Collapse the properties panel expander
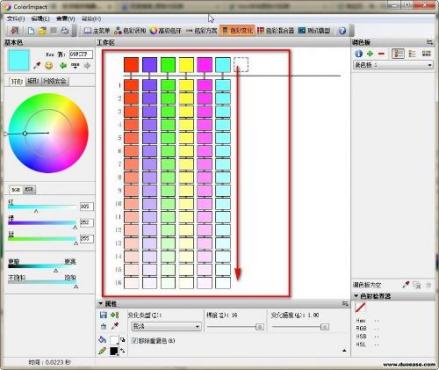439x370 pixels. (x=100, y=304)
